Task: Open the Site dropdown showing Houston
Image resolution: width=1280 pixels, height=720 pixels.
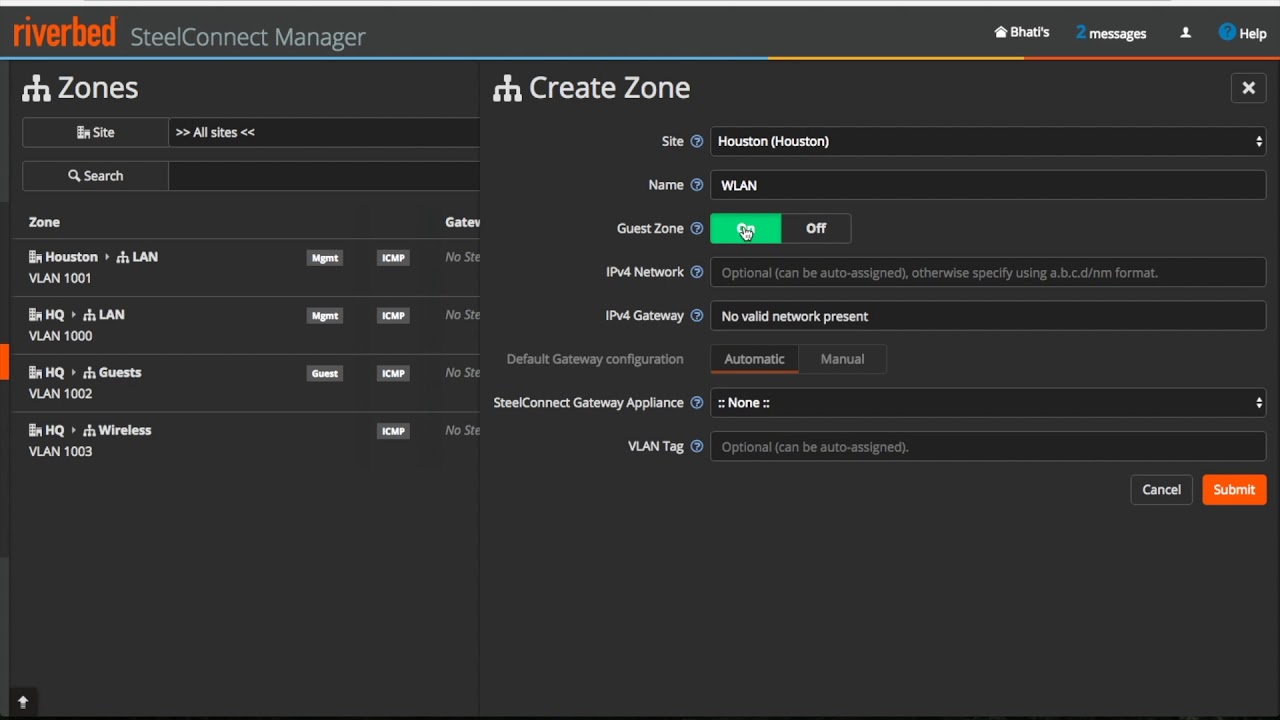Action: 988,142
